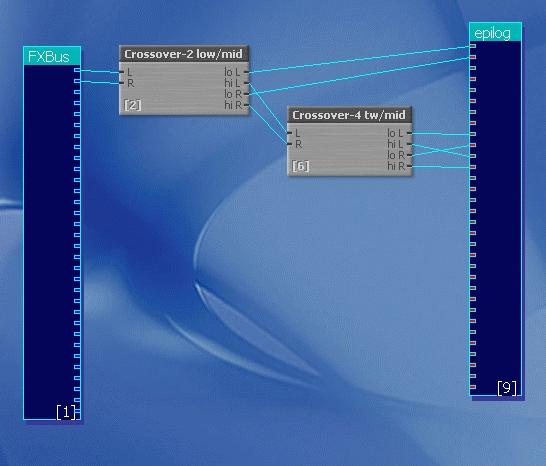
Task: Click Crossover-4 L input pin
Action: [x=290, y=133]
